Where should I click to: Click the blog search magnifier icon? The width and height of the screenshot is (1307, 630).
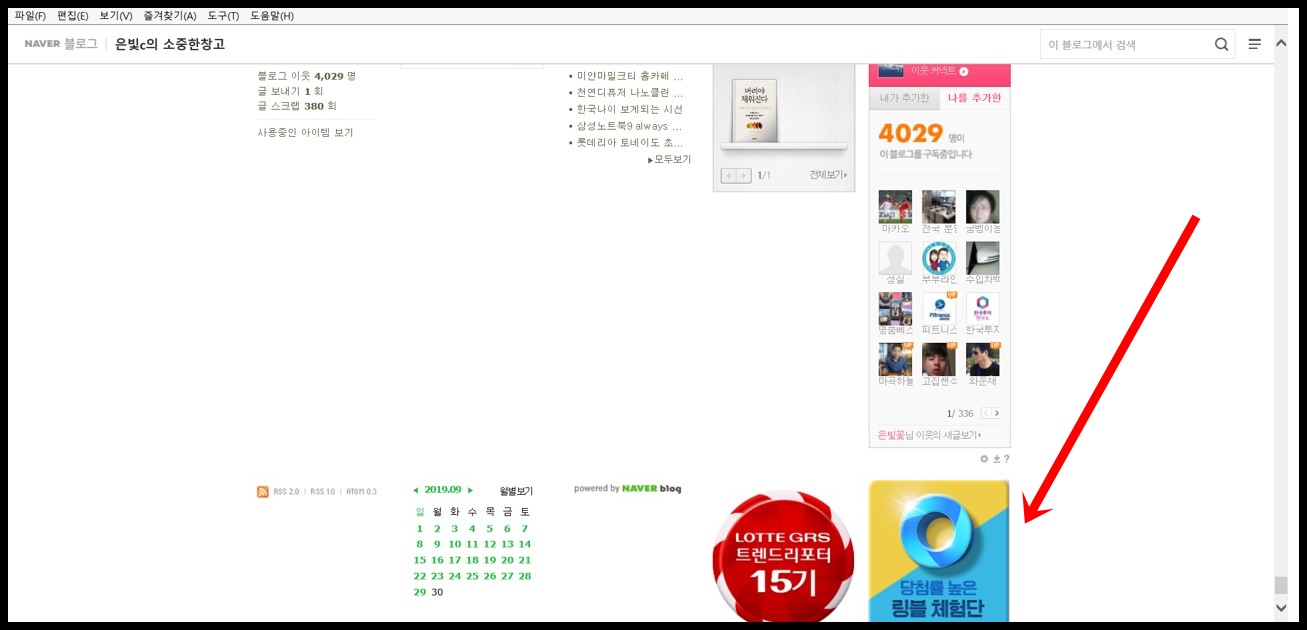pyautogui.click(x=1221, y=44)
